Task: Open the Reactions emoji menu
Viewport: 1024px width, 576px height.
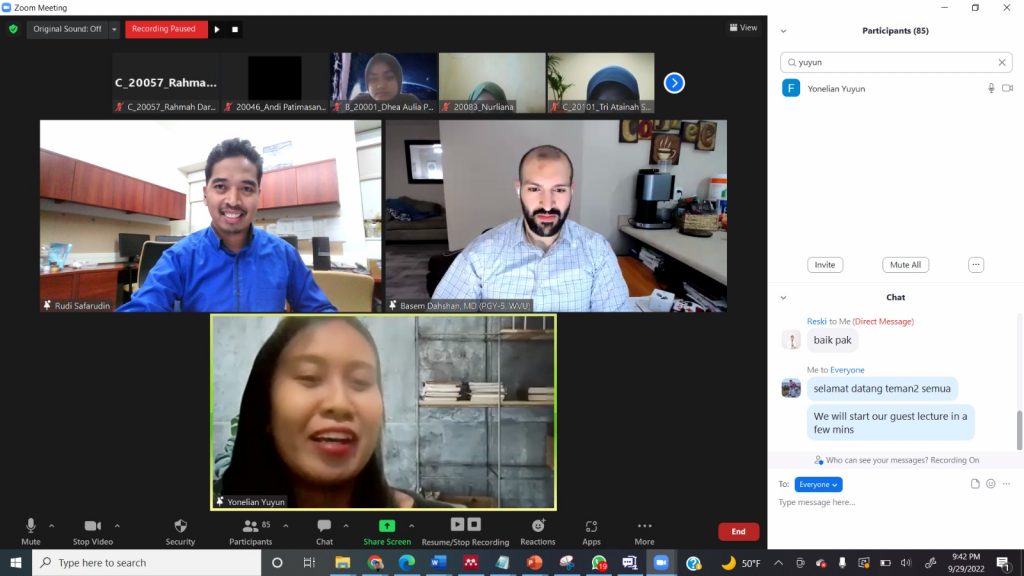Action: click(x=538, y=526)
